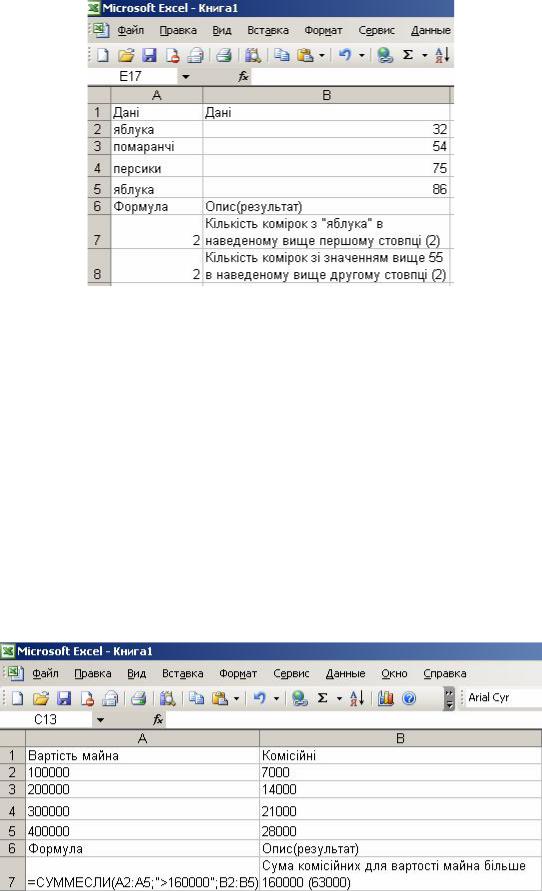Click New workbook icon in lower Excel window
Screen dimensions: 542x891
pos(18,698)
